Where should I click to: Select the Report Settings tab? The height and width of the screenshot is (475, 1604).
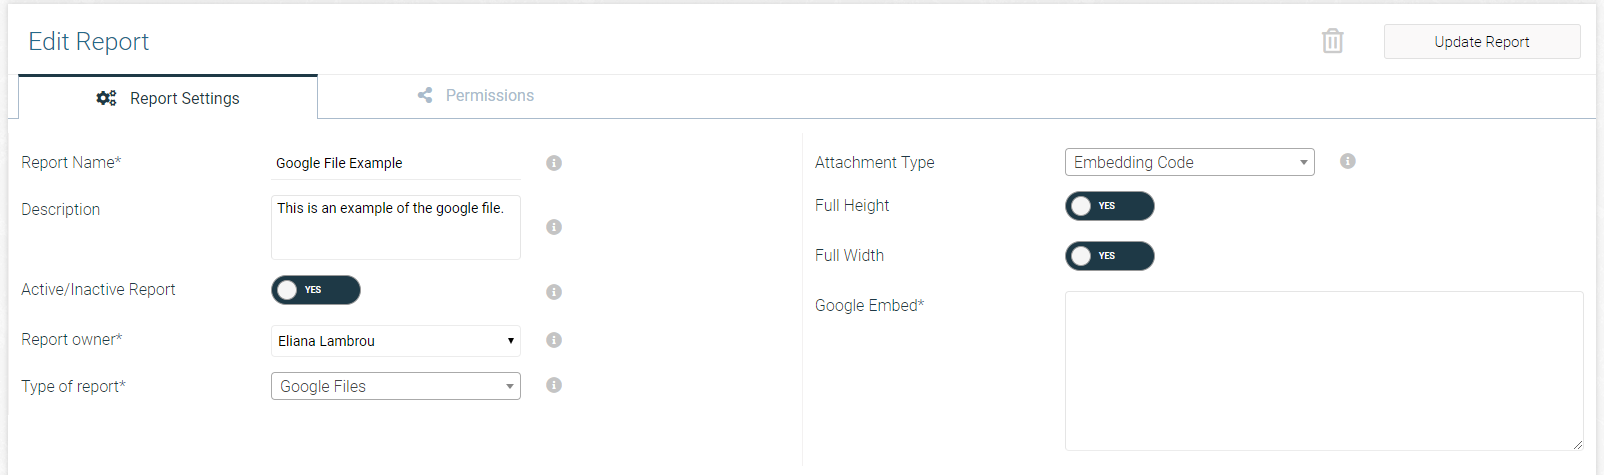click(x=168, y=98)
